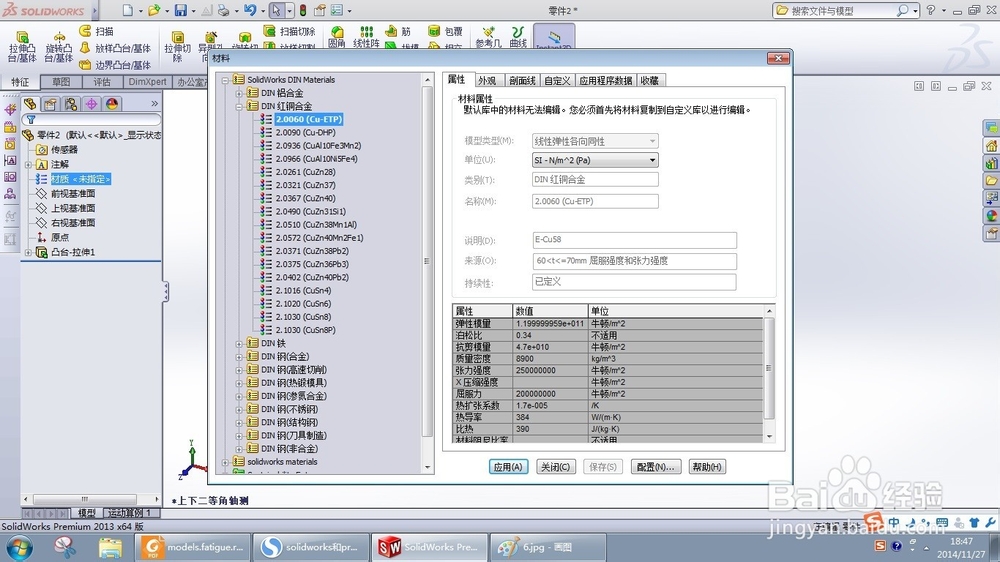Switch to the 剖面线 tab

tap(522, 80)
